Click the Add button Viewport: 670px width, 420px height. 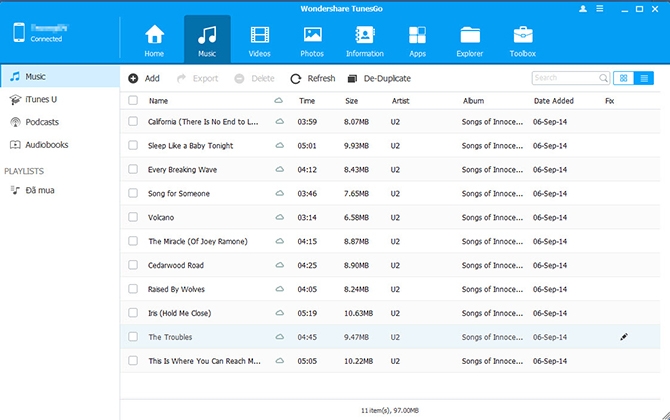144,78
